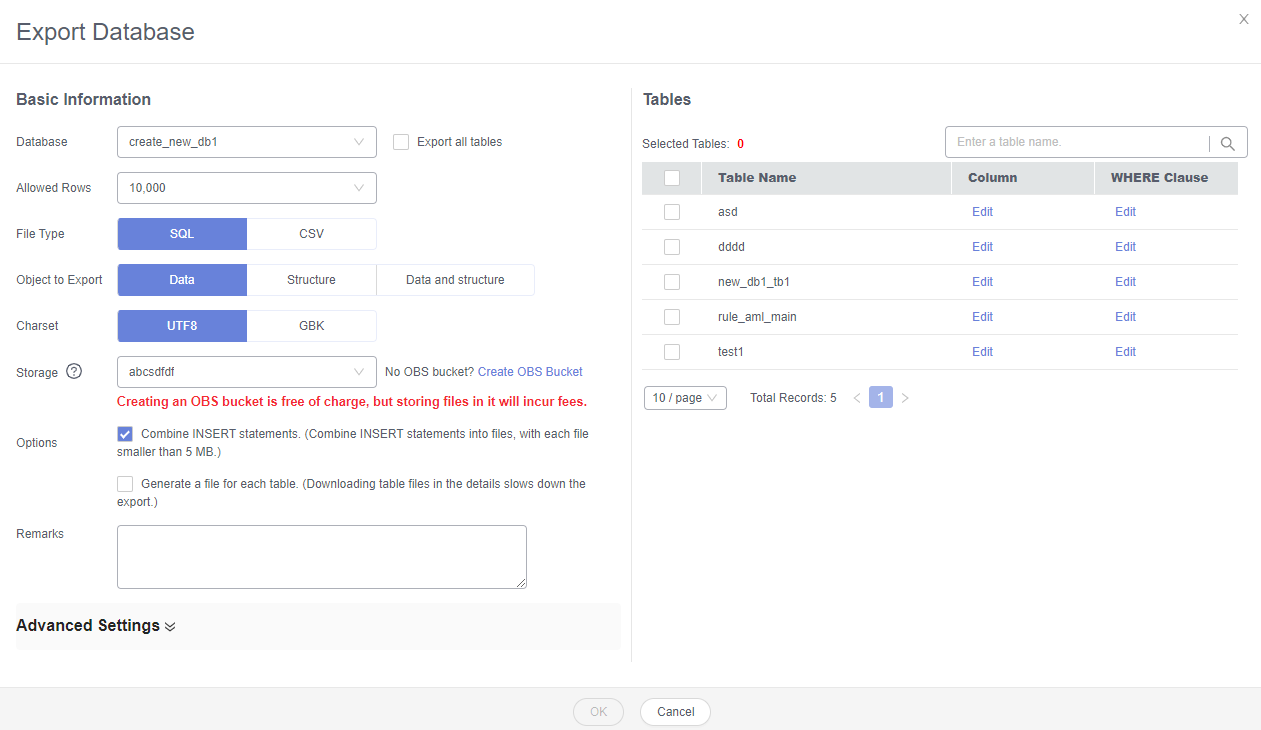This screenshot has width=1261, height=730.
Task: Close the Export Database dialog
Action: click(x=1244, y=19)
